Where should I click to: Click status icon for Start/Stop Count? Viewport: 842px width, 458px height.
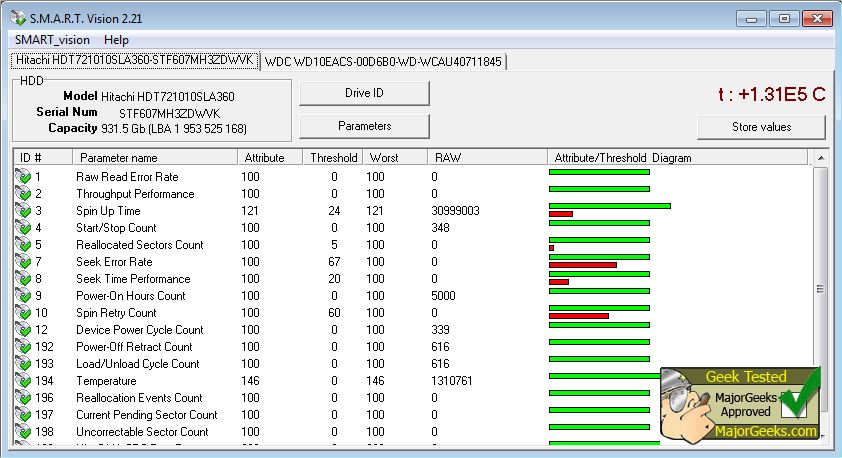click(x=23, y=228)
